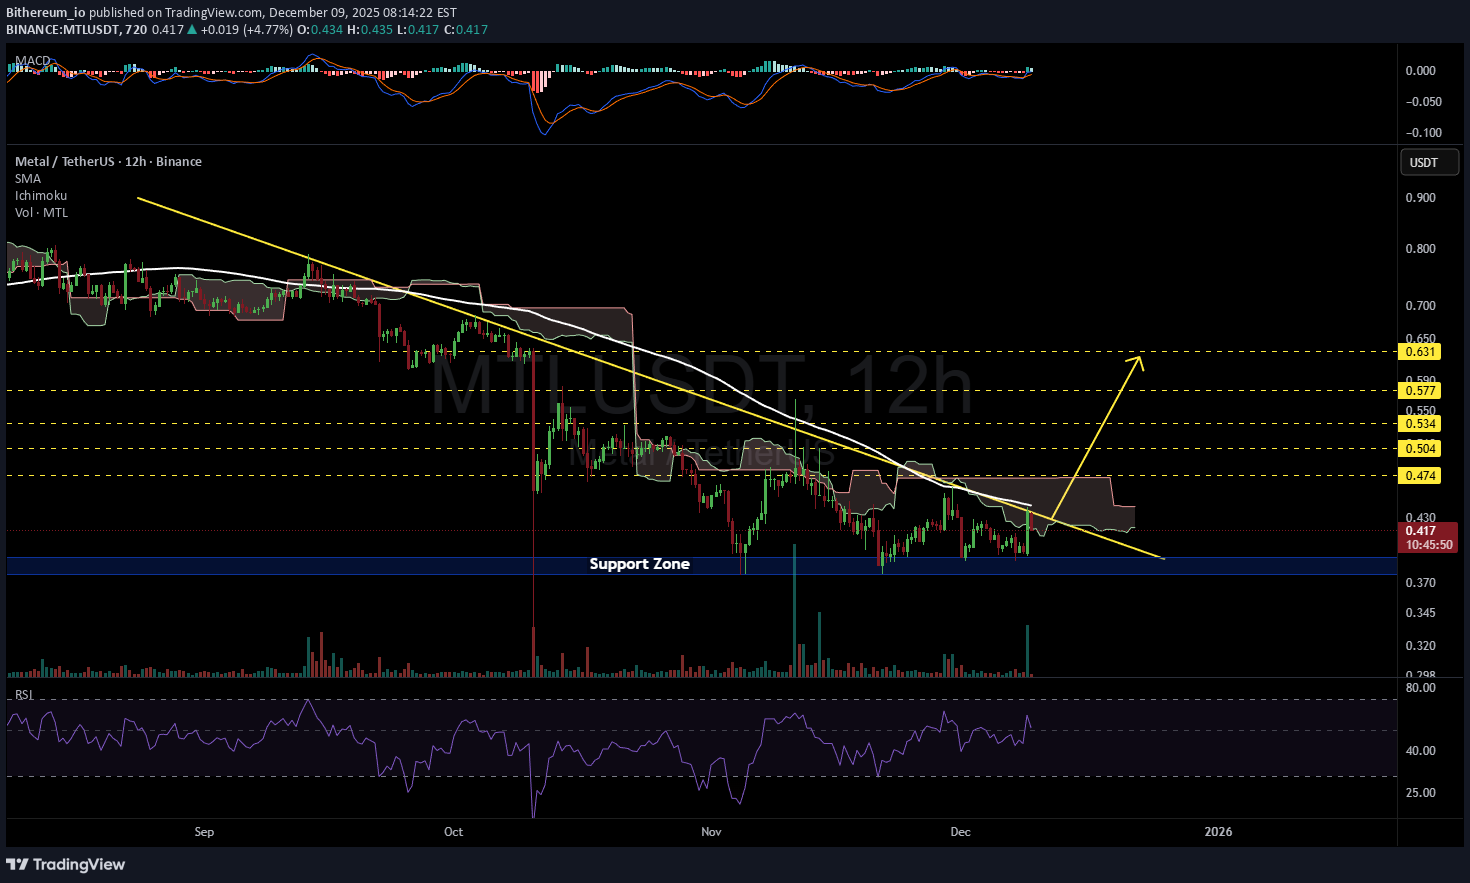Click the yellow 0.577 price tag

1420,391
